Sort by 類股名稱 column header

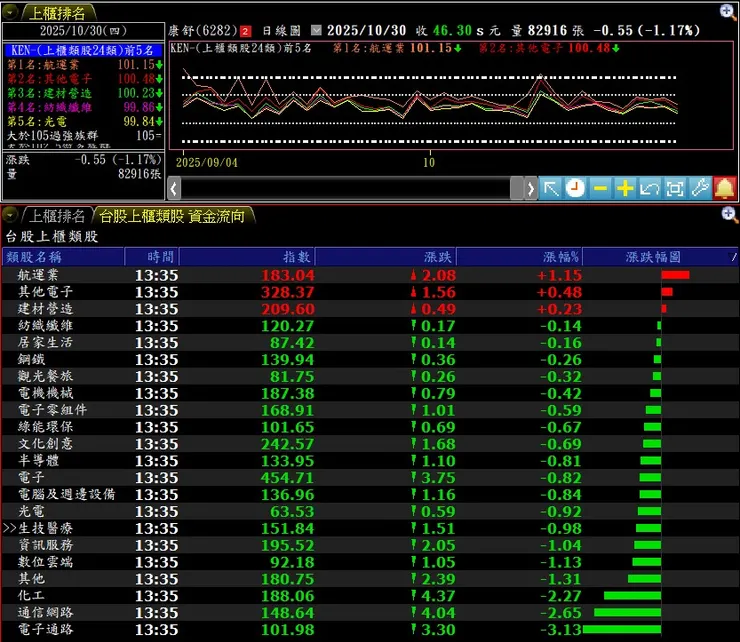(x=63, y=257)
